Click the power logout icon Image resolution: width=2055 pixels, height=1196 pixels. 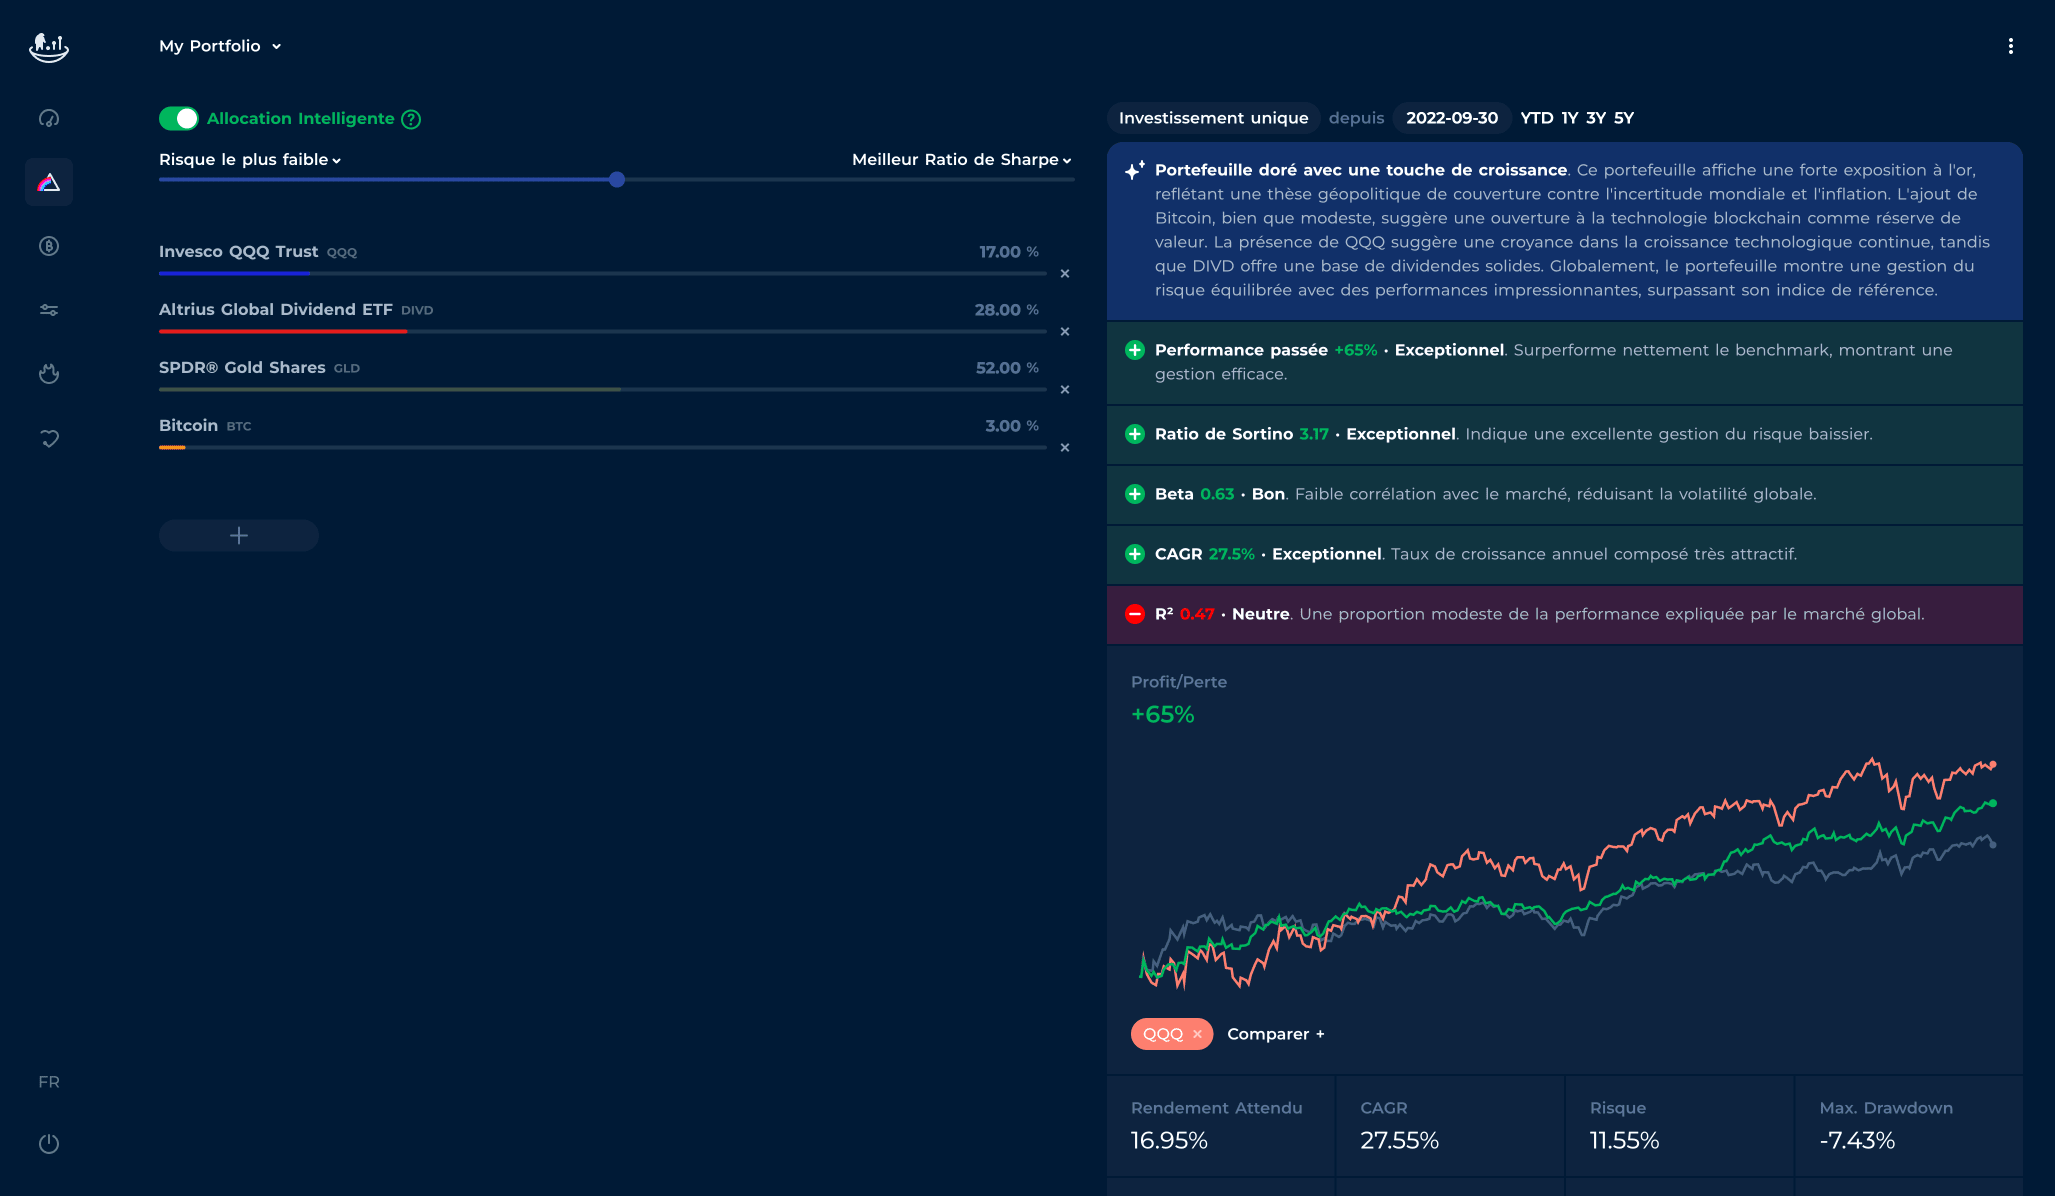click(x=49, y=1143)
